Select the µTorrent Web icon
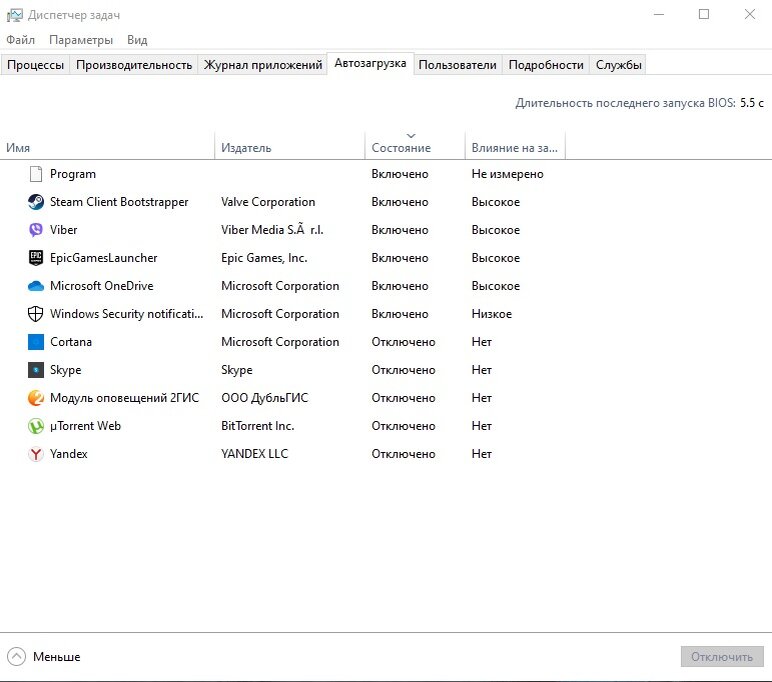 click(x=35, y=426)
